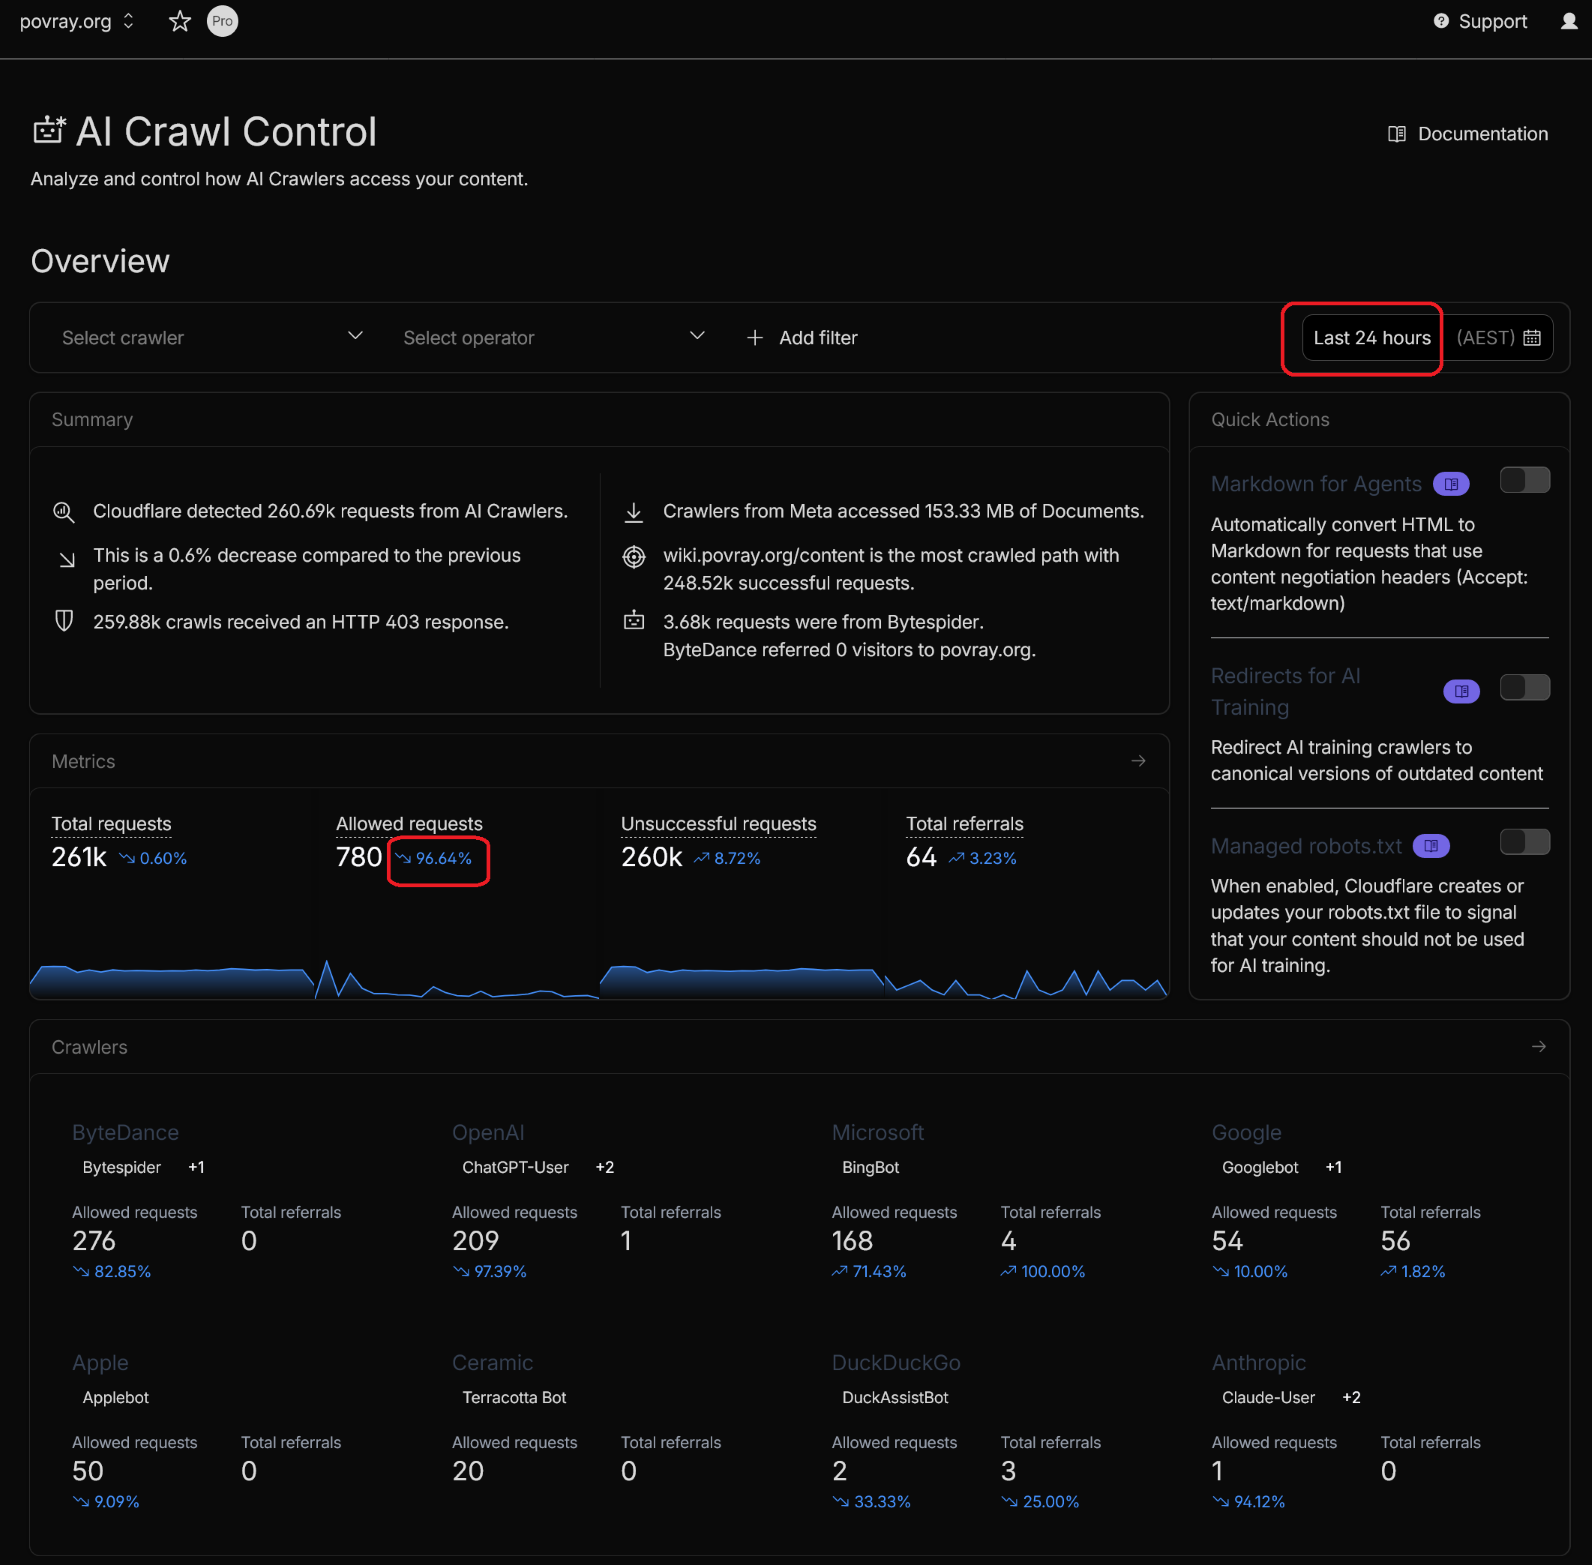Open the Support link
Viewport: 1592px width, 1565px height.
(x=1481, y=21)
